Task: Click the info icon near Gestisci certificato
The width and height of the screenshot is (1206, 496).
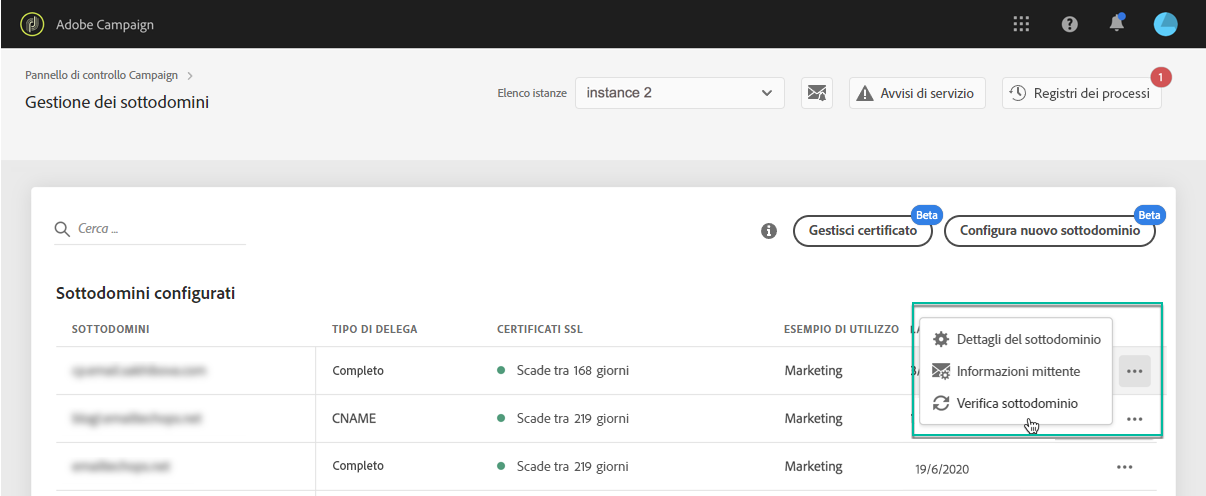Action: pyautogui.click(x=769, y=231)
